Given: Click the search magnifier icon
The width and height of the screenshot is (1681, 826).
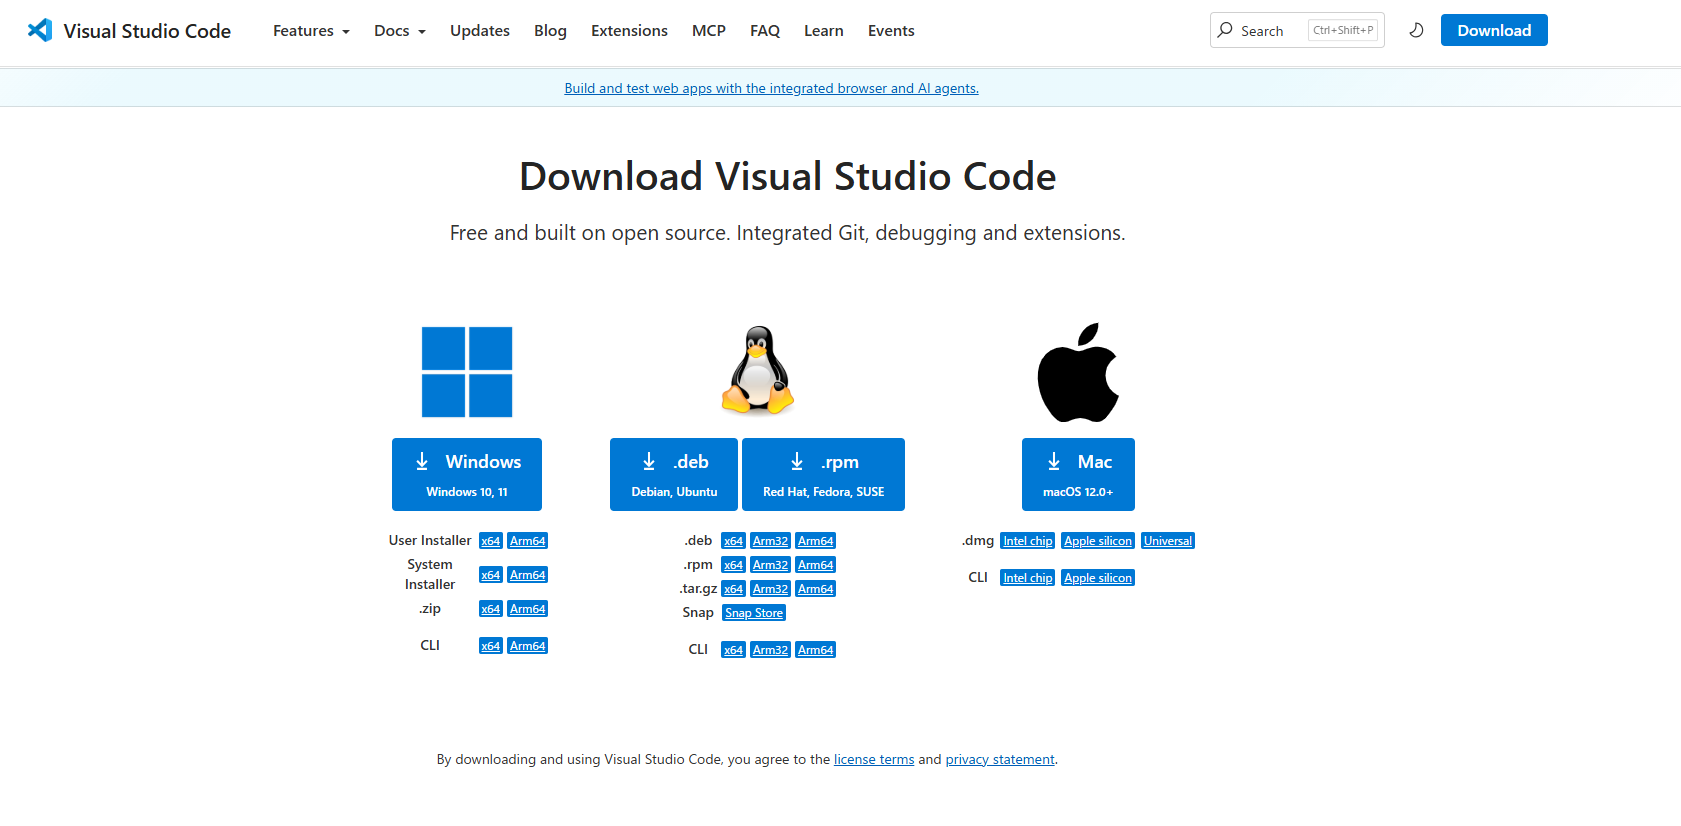Looking at the screenshot, I should tap(1225, 30).
